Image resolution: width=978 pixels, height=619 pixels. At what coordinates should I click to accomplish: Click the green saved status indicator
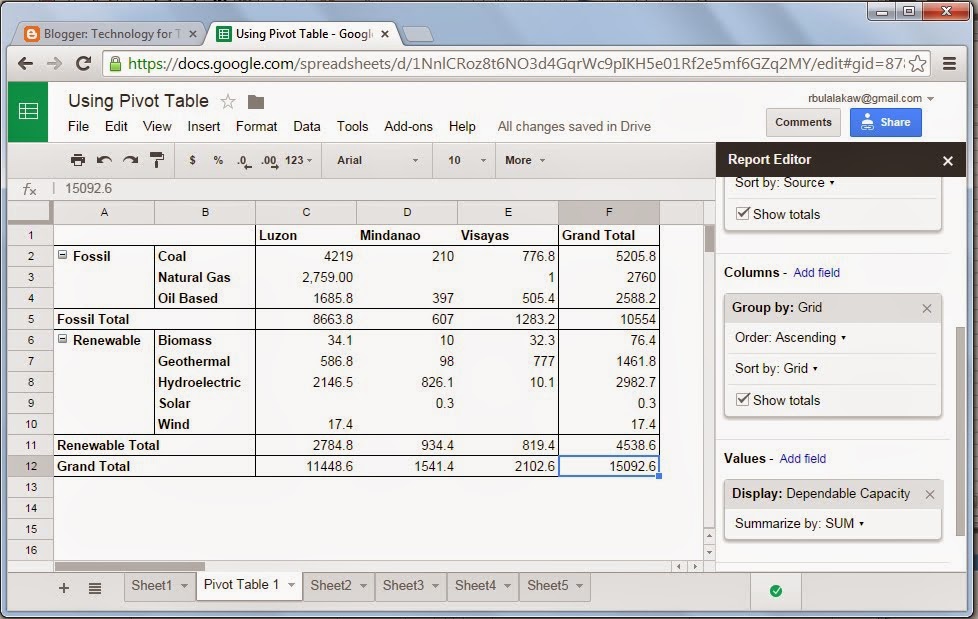776,591
